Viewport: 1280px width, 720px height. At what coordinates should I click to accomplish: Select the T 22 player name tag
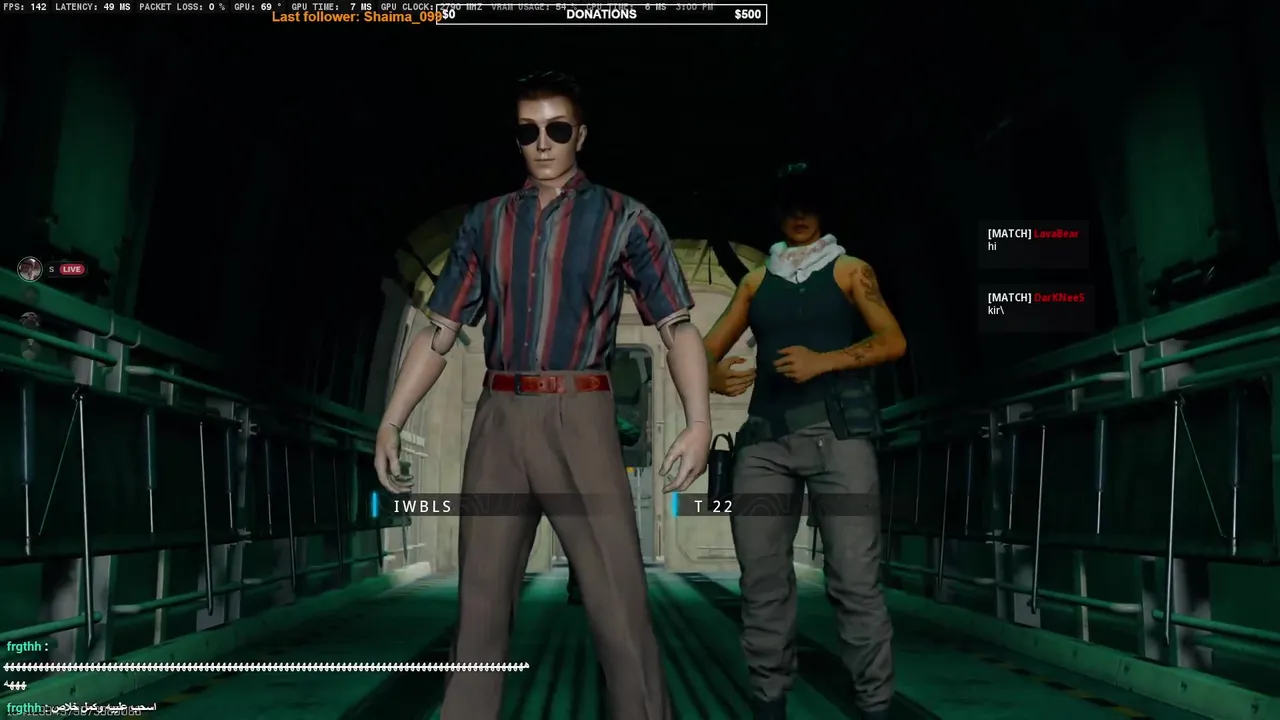pos(714,506)
